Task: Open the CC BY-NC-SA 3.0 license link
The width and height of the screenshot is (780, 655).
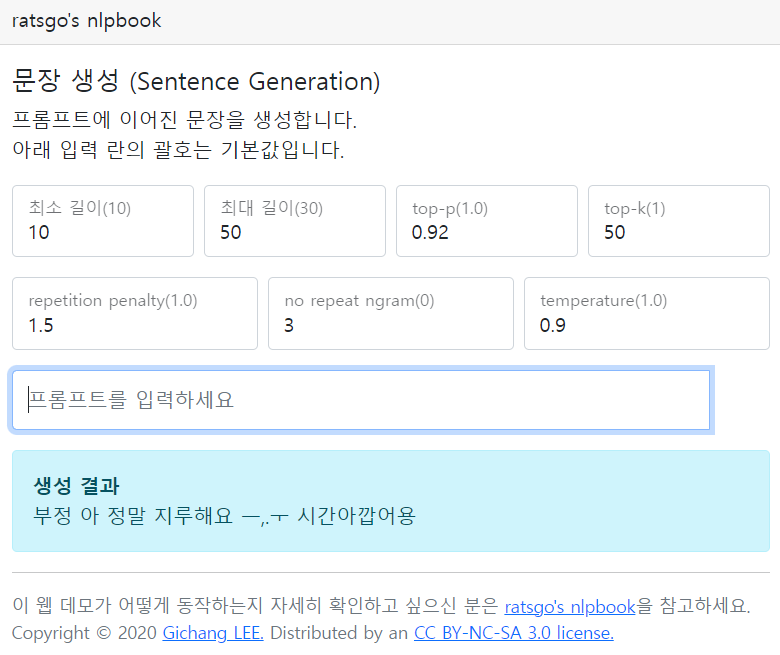Action: click(x=514, y=633)
